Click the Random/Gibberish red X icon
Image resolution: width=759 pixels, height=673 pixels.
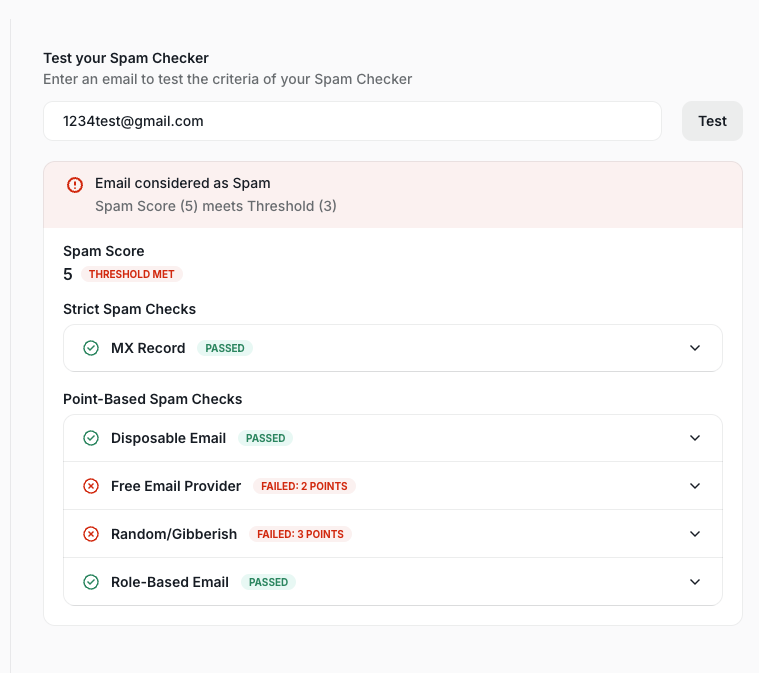tap(91, 534)
